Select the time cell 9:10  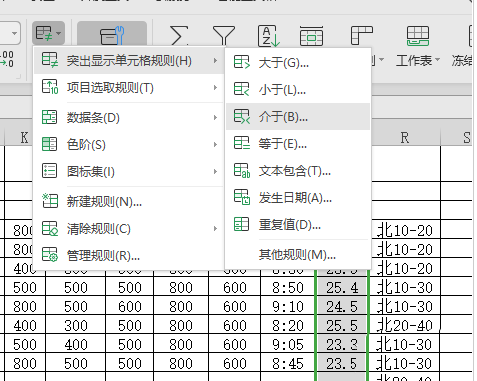pyautogui.click(x=288, y=306)
